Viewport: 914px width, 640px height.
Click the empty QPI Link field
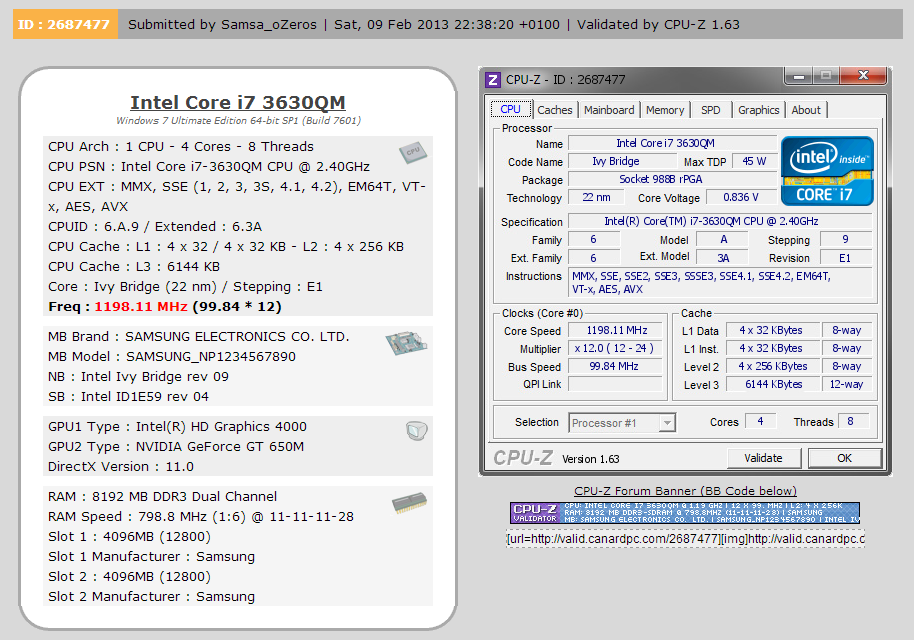pos(616,385)
